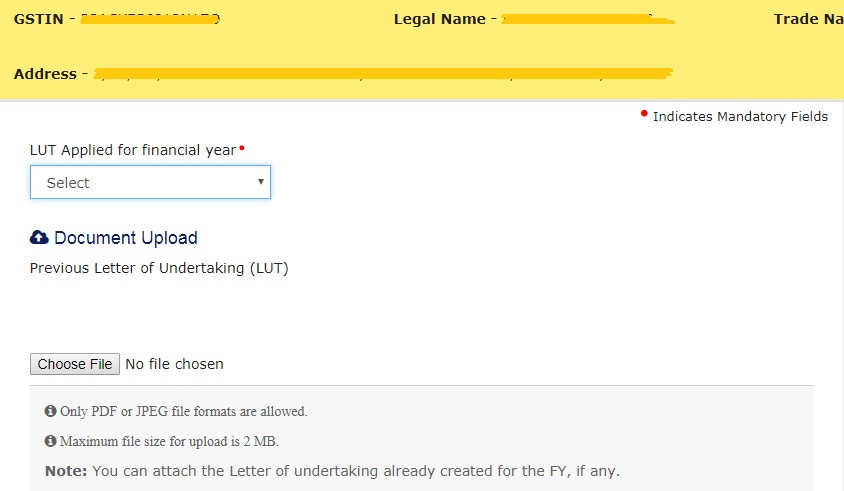Click info icon beside maximum file size
844x491 pixels.
[51, 441]
